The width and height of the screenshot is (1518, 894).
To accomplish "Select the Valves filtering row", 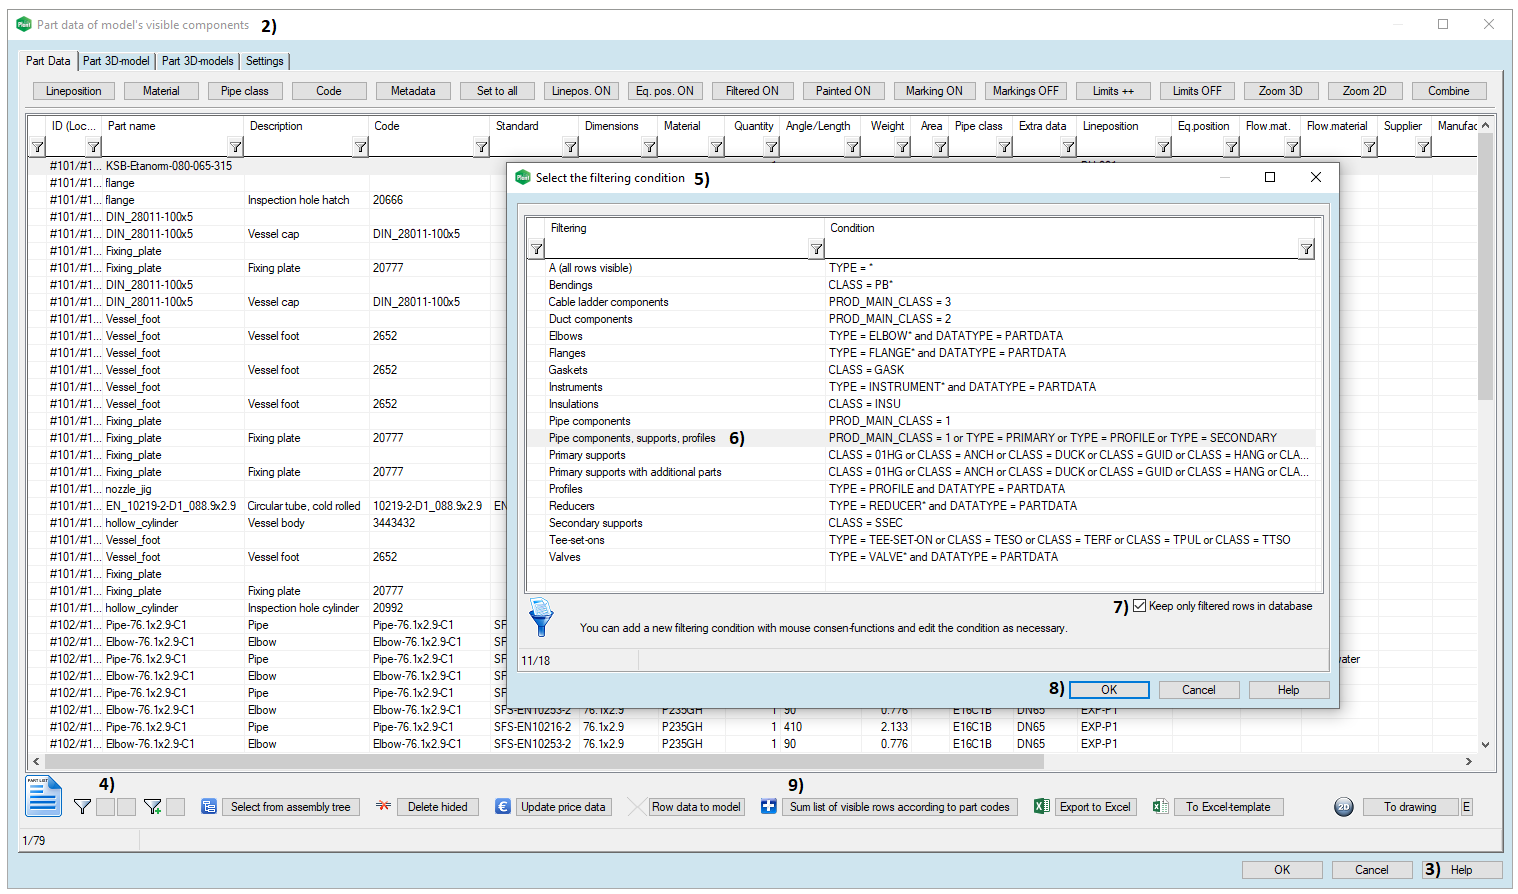I will (x=565, y=557).
